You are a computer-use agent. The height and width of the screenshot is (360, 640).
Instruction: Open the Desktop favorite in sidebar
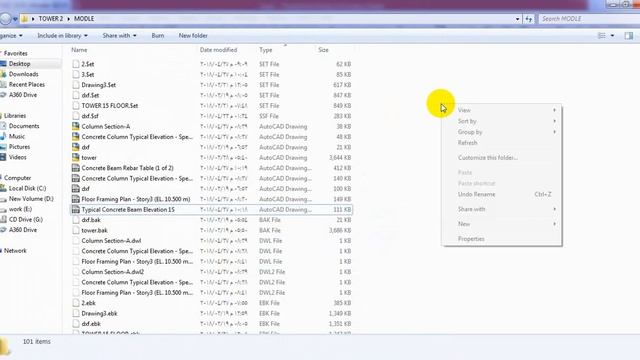point(20,64)
